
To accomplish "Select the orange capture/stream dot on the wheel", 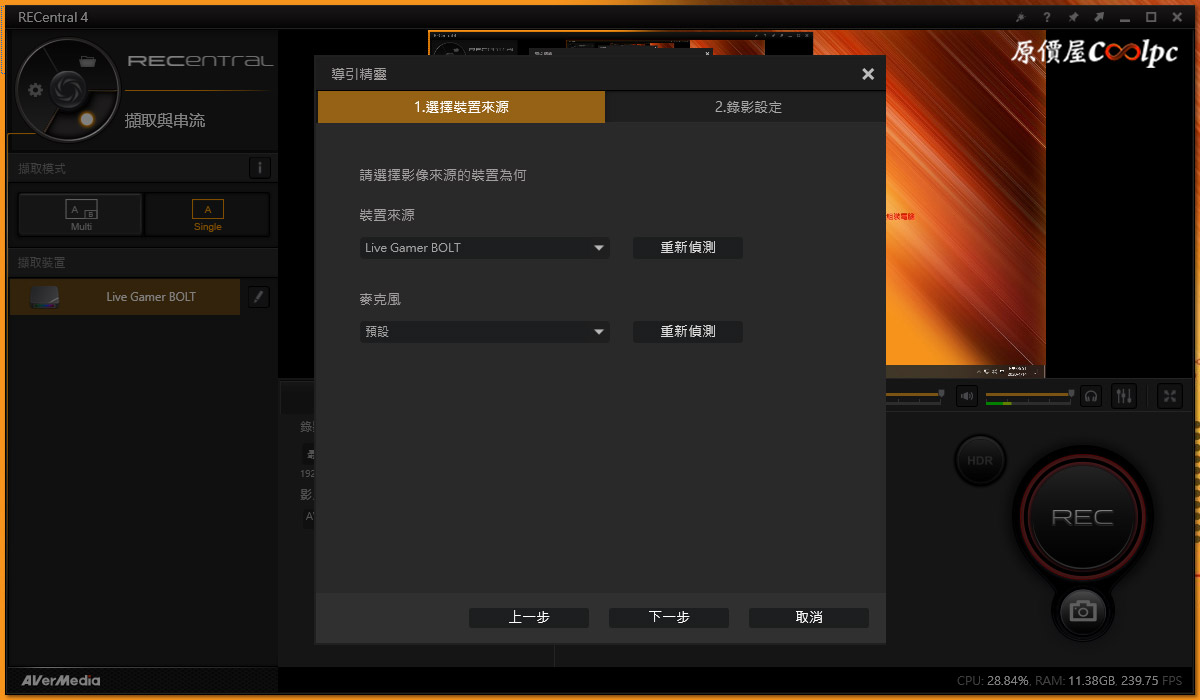I will pyautogui.click(x=87, y=119).
